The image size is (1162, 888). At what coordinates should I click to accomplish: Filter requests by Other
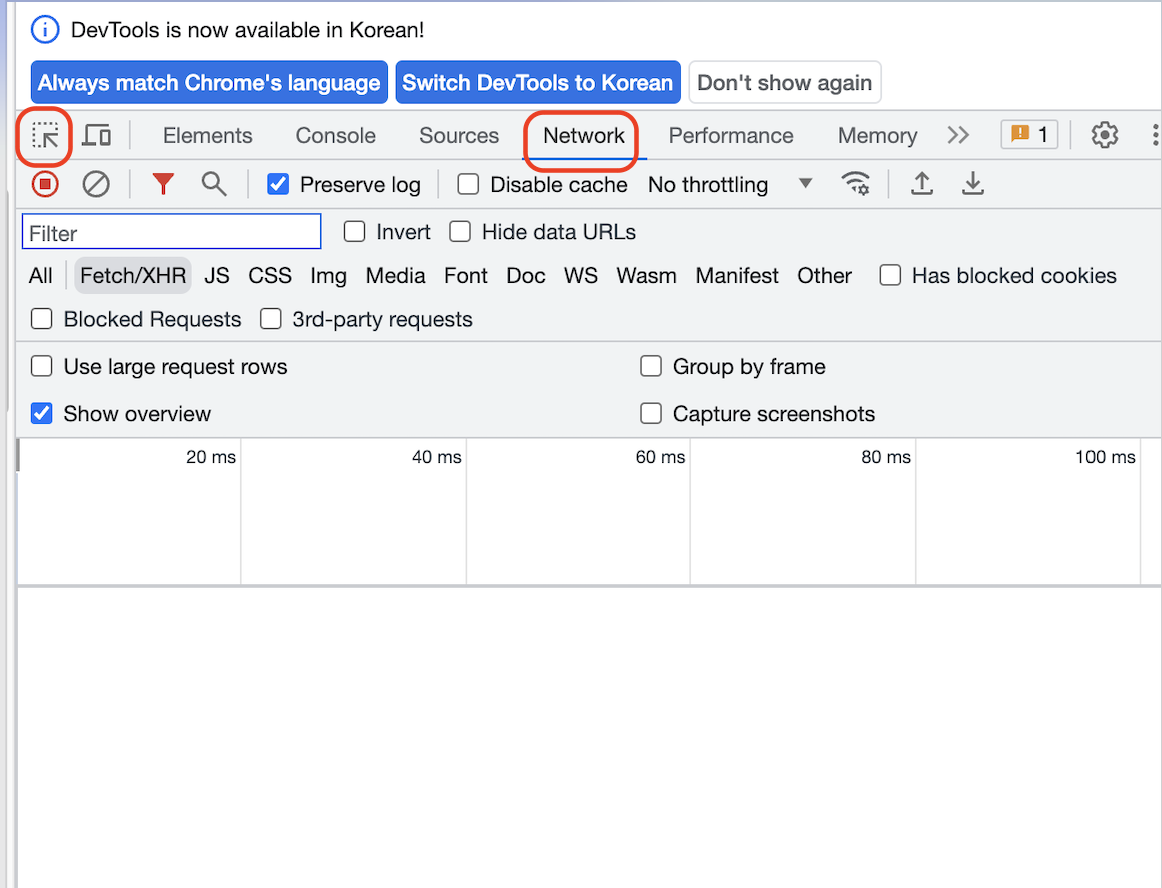coord(824,276)
